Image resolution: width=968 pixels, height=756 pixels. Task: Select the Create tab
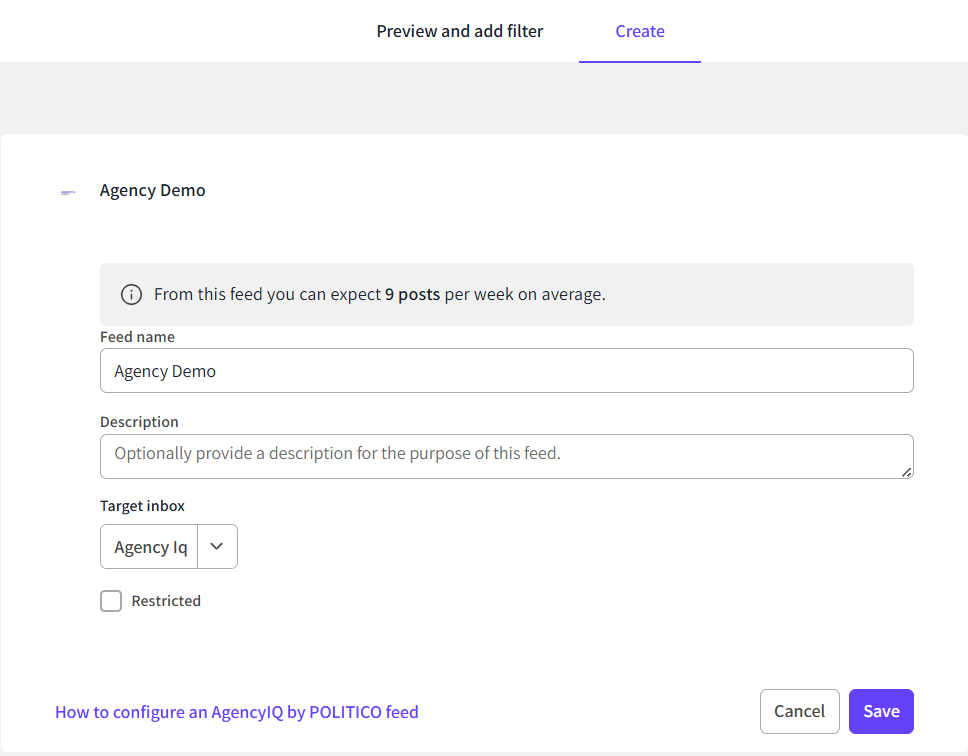click(x=640, y=31)
